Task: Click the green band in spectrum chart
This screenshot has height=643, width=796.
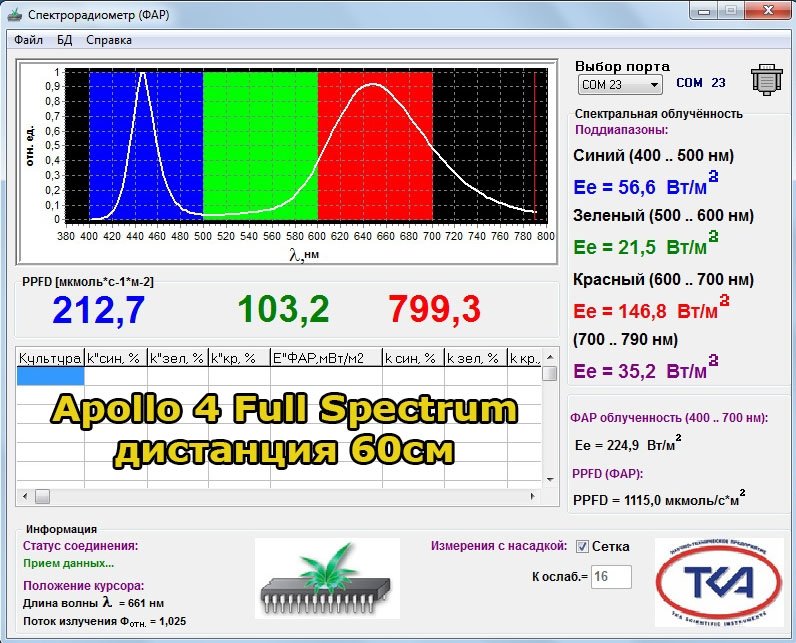Action: coord(260,146)
